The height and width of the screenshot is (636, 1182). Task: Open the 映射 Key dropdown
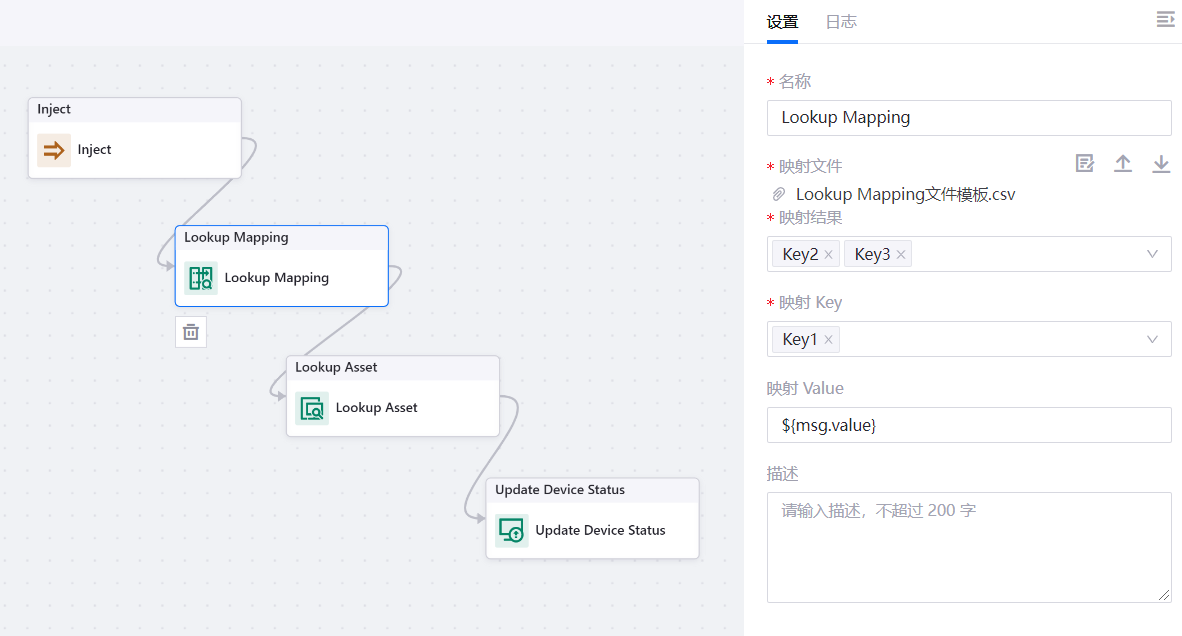pyautogui.click(x=1152, y=338)
